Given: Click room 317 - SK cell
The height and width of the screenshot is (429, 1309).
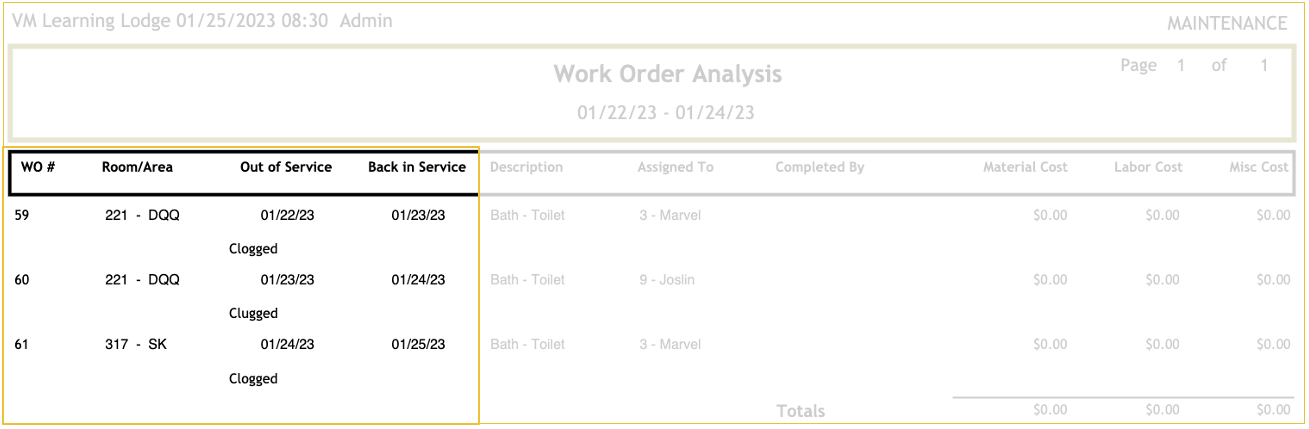Looking at the screenshot, I should (x=136, y=344).
